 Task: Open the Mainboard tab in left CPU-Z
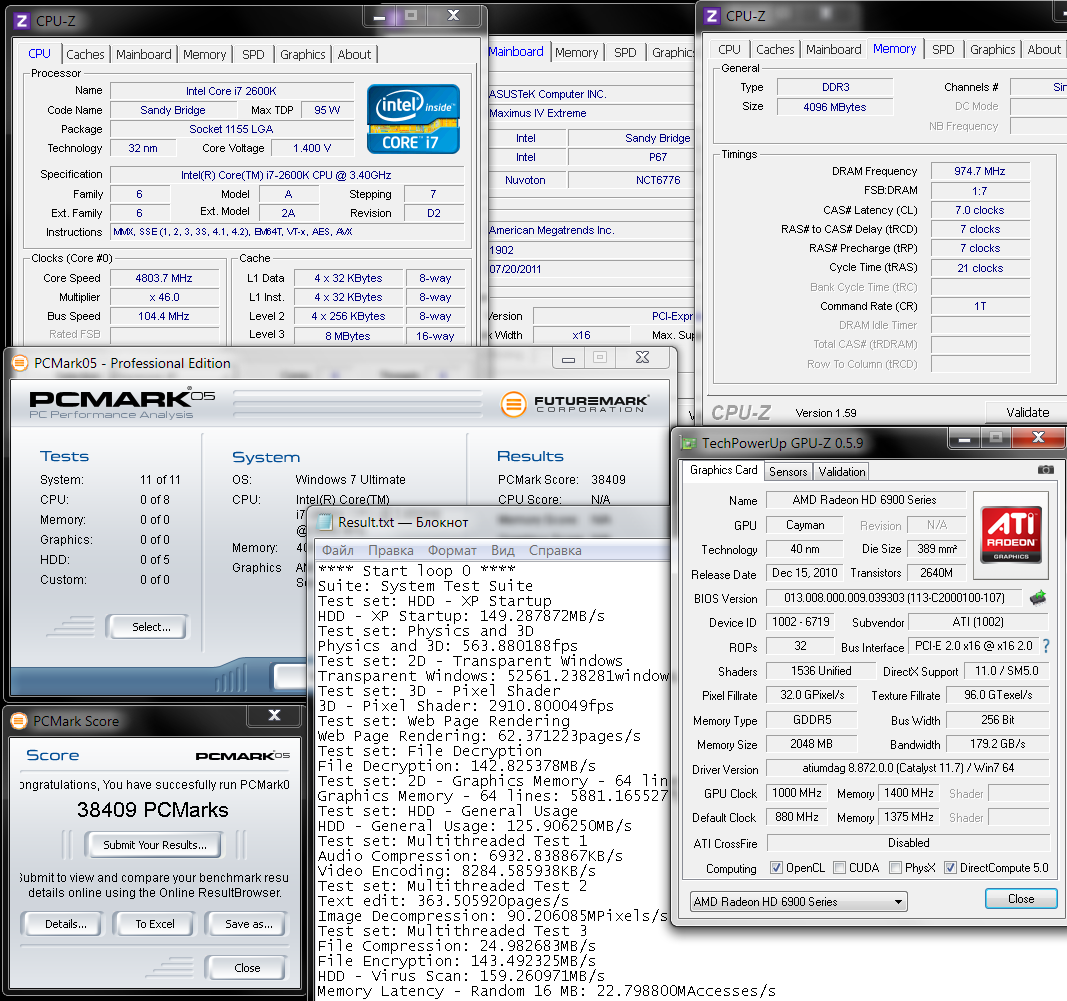(144, 54)
